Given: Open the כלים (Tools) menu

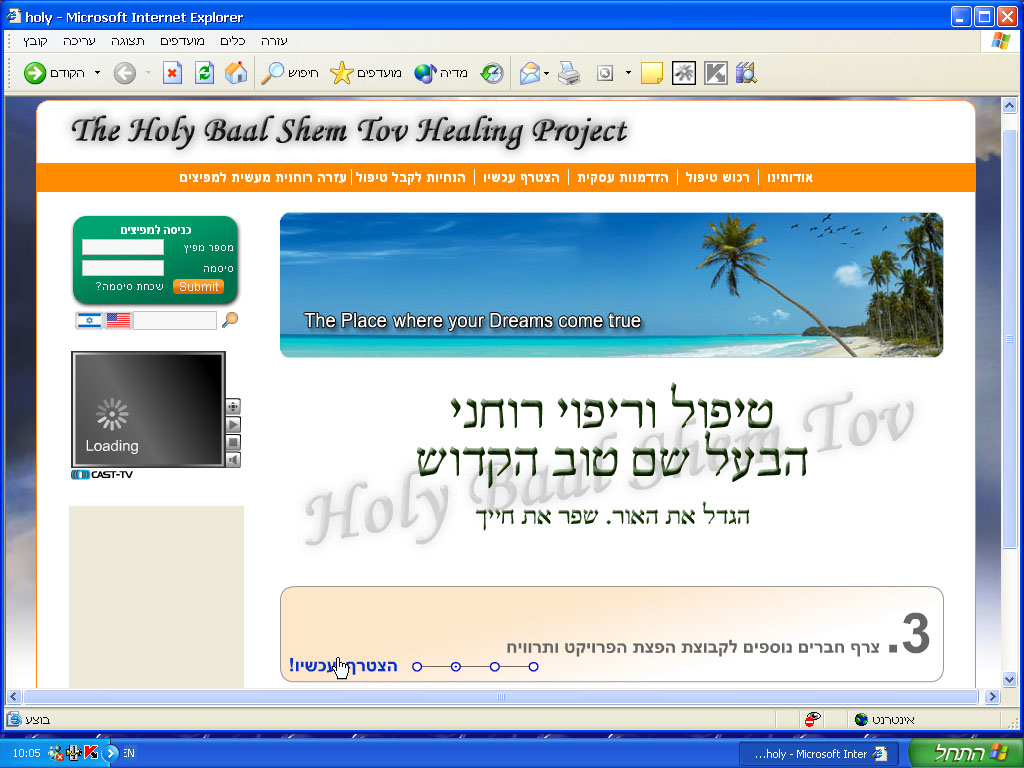Looking at the screenshot, I should (232, 41).
